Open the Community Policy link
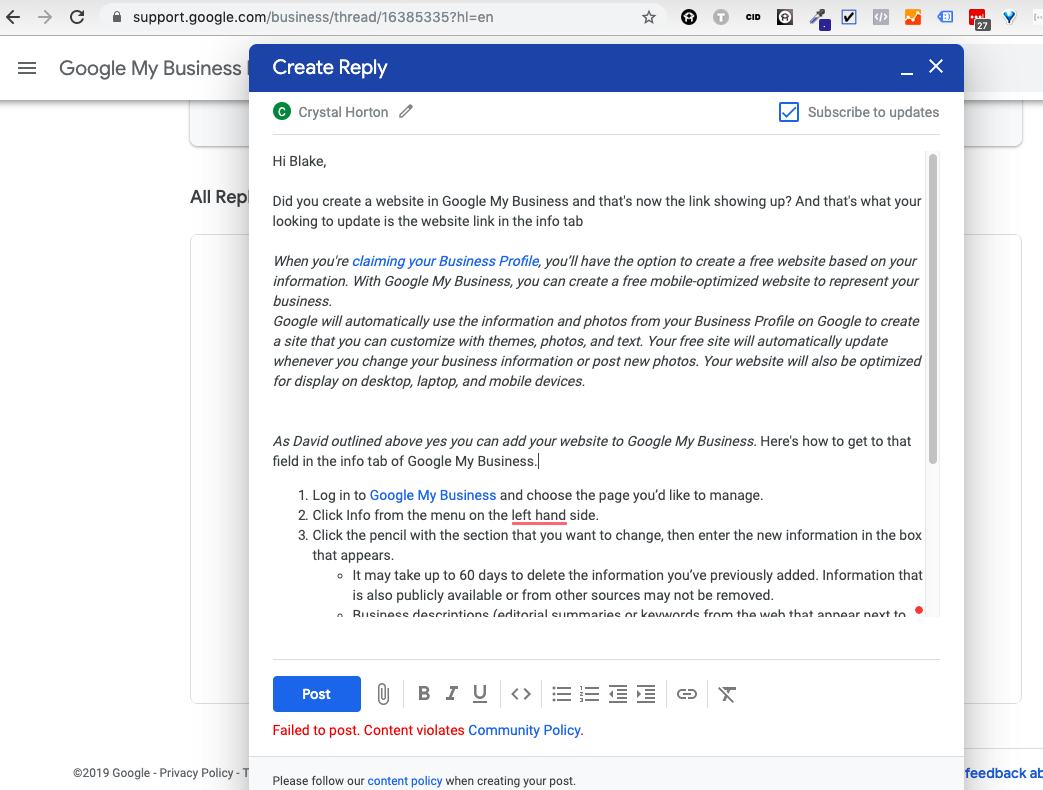This screenshot has height=790, width=1043. point(525,730)
